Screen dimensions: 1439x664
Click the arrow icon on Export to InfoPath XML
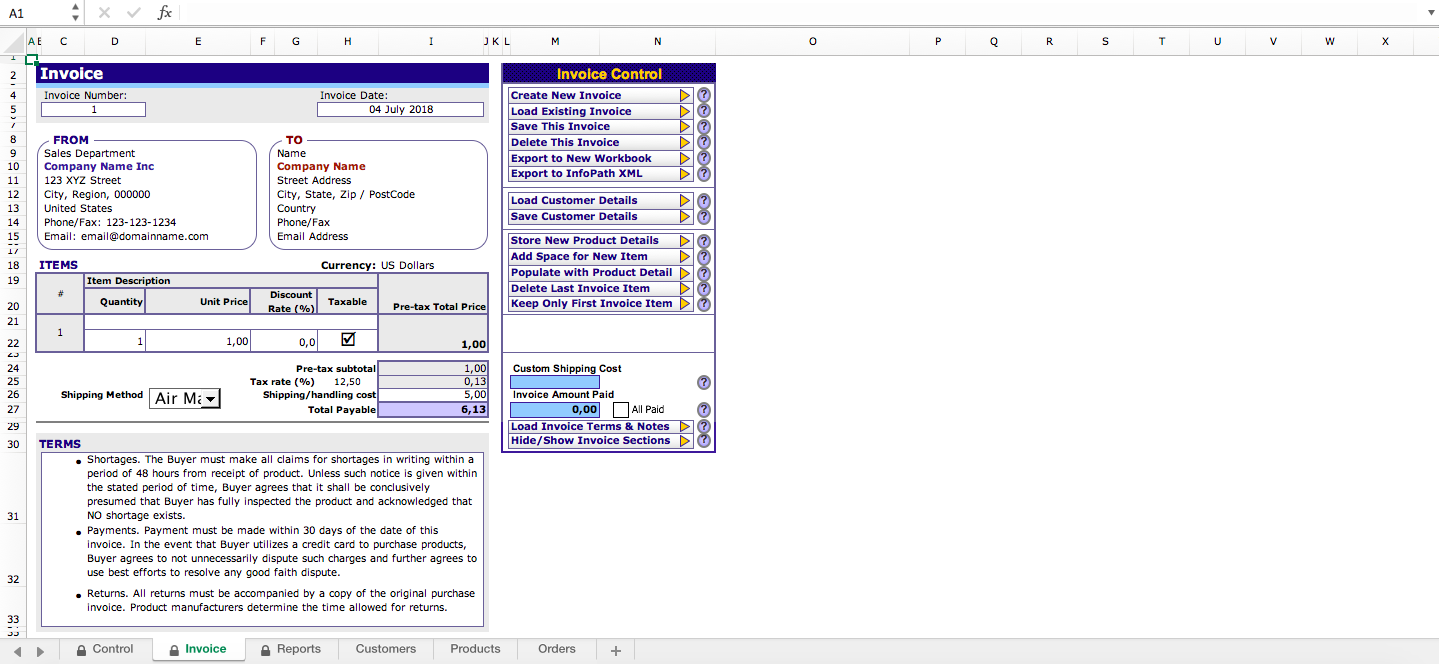coord(685,173)
